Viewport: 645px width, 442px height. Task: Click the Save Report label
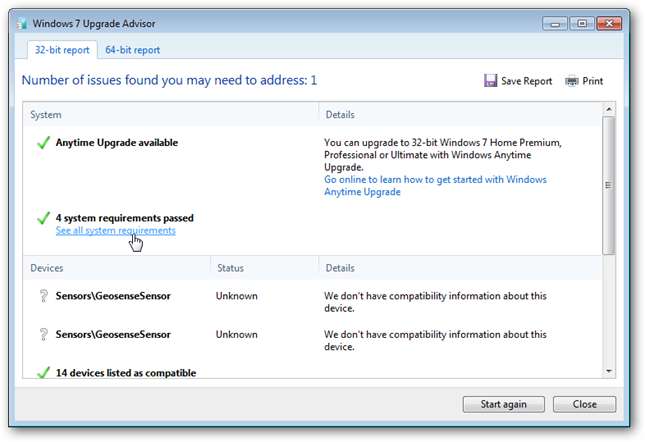[x=527, y=81]
